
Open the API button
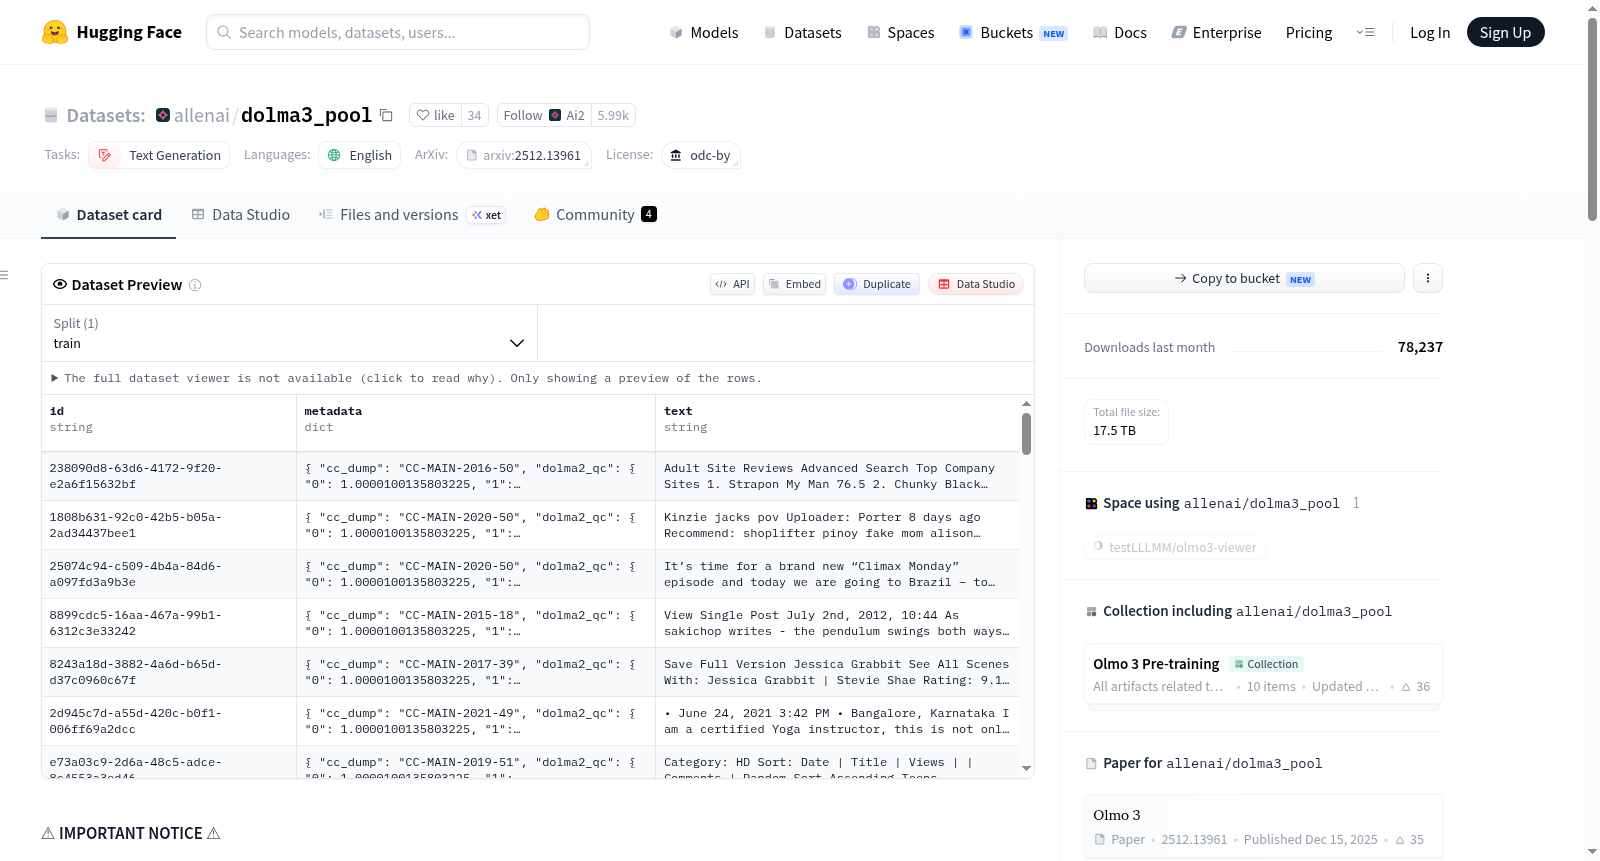(x=732, y=284)
